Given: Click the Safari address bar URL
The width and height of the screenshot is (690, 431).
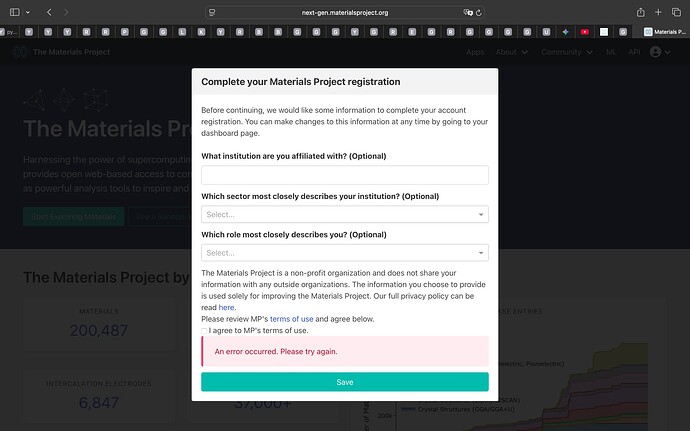Looking at the screenshot, I should coord(344,12).
